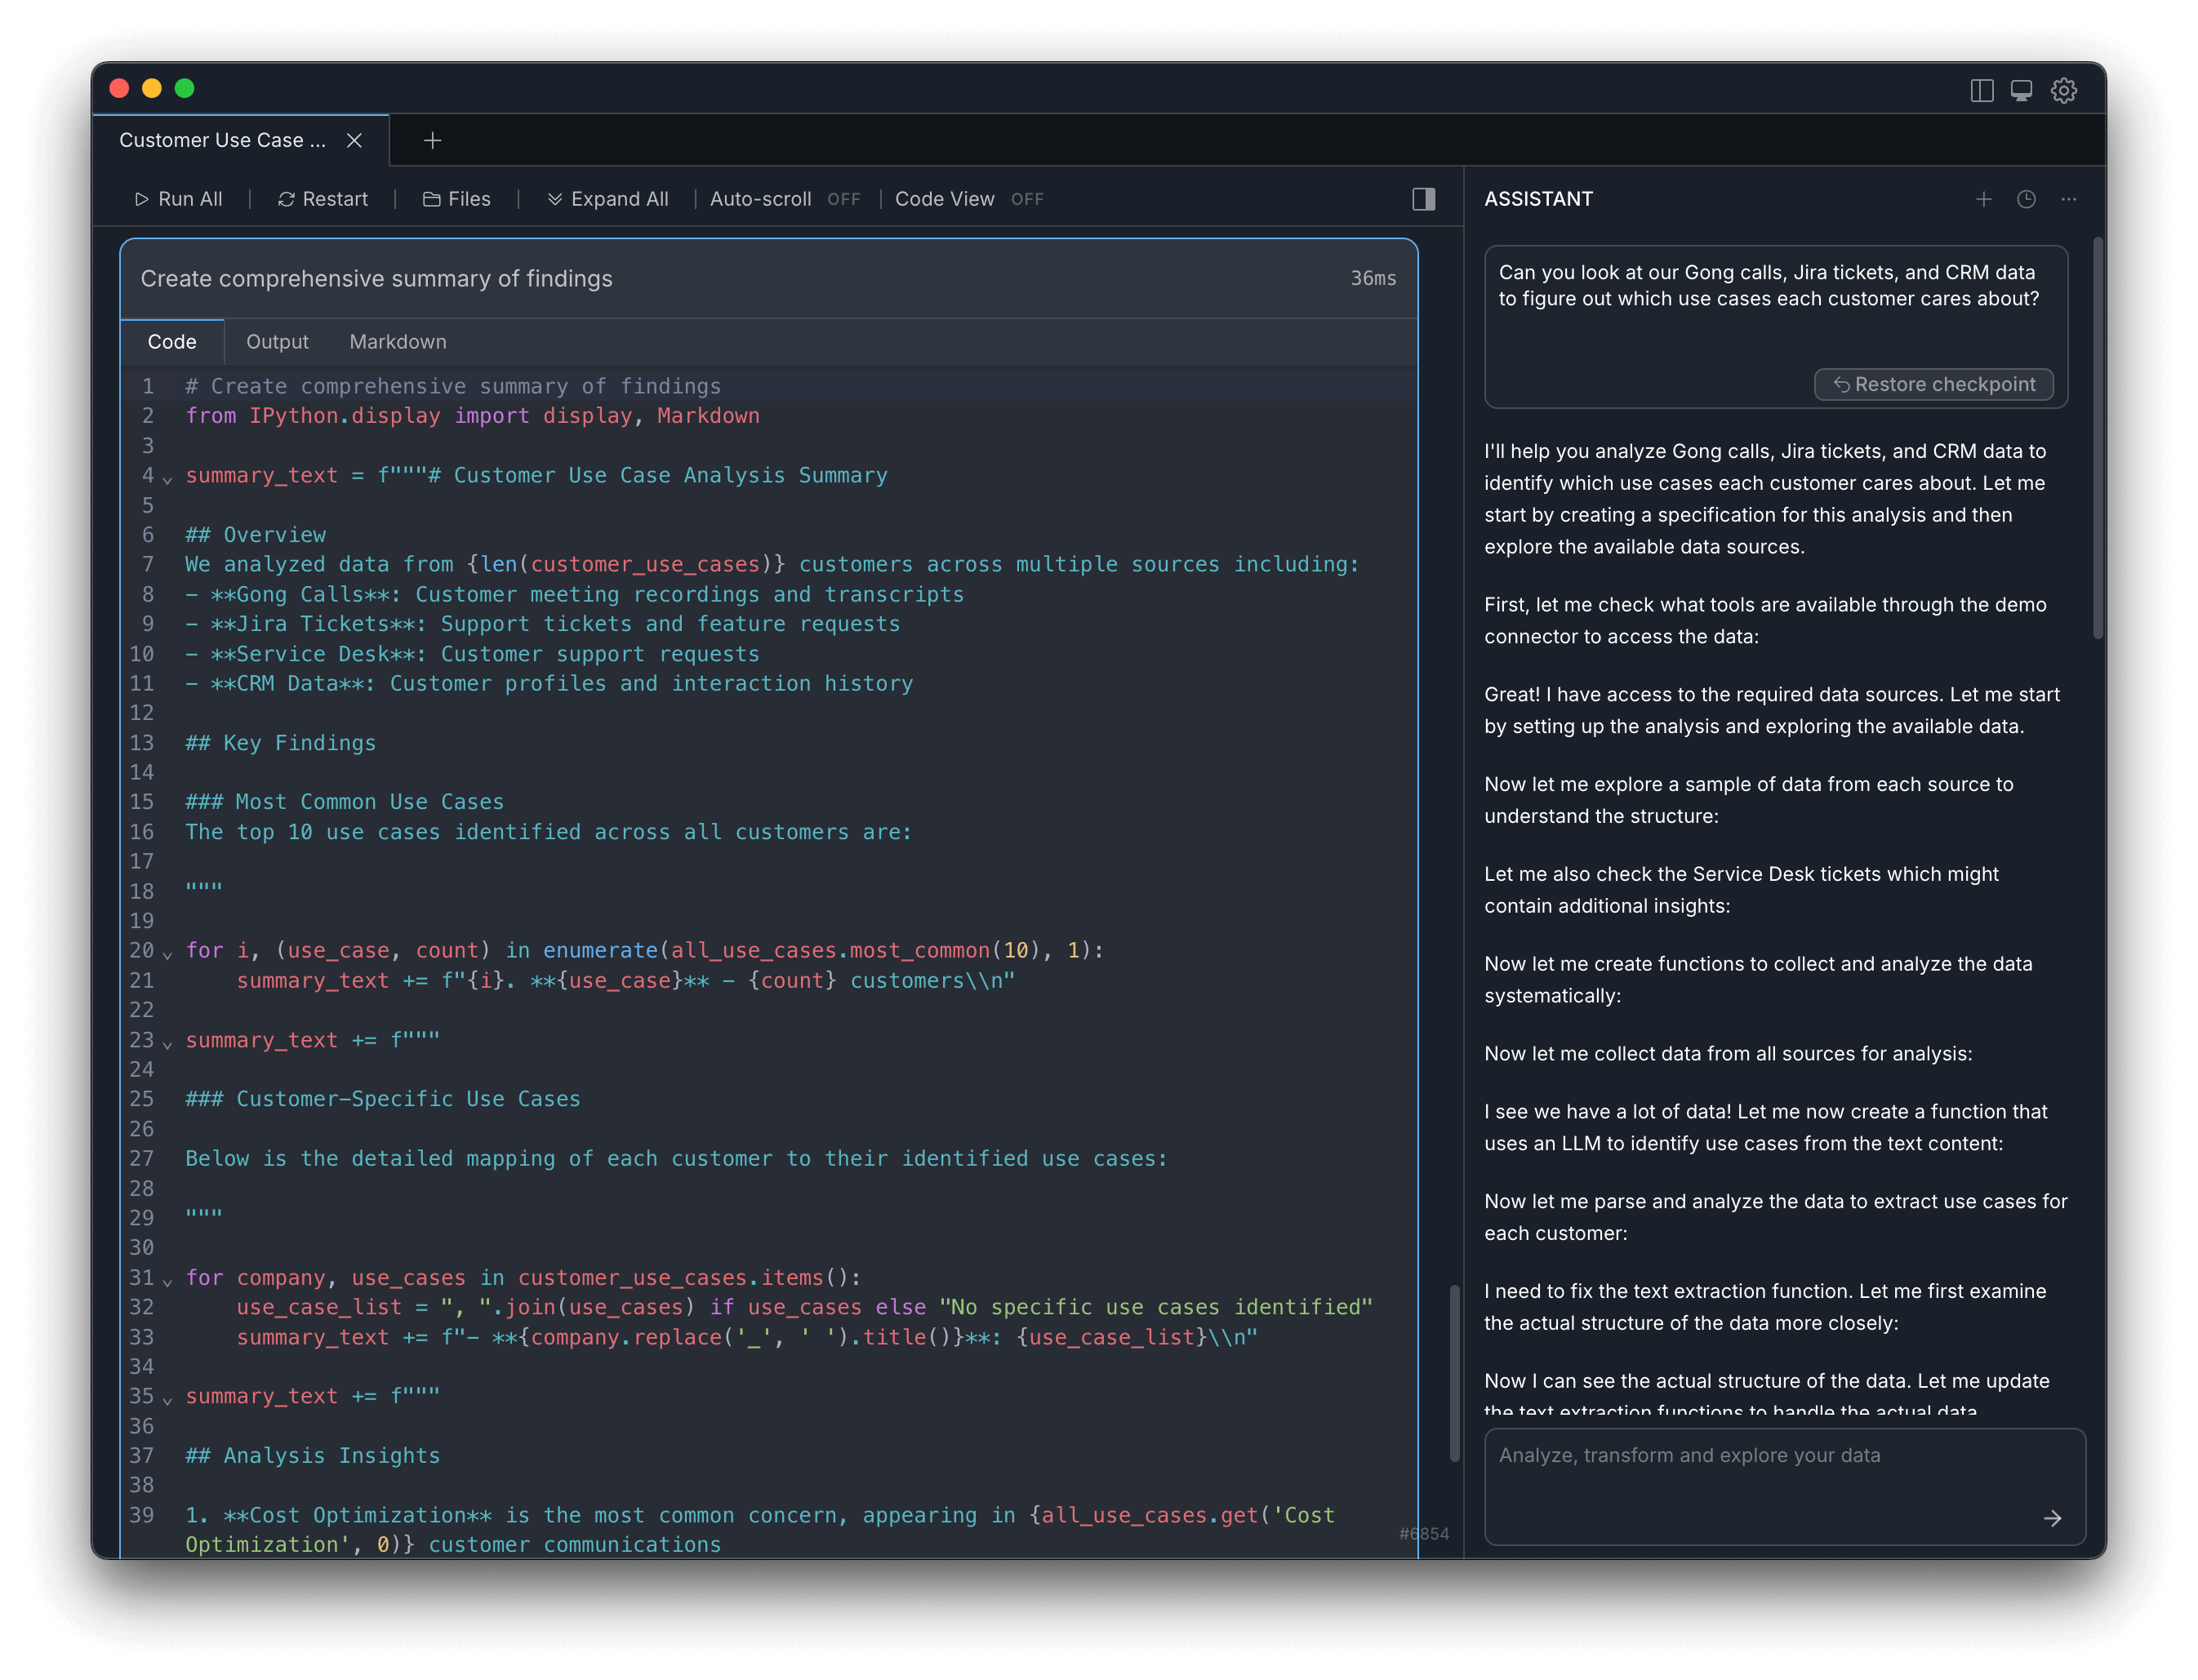Select the Customer Use Case tab
Image resolution: width=2198 pixels, height=1680 pixels.
240,140
